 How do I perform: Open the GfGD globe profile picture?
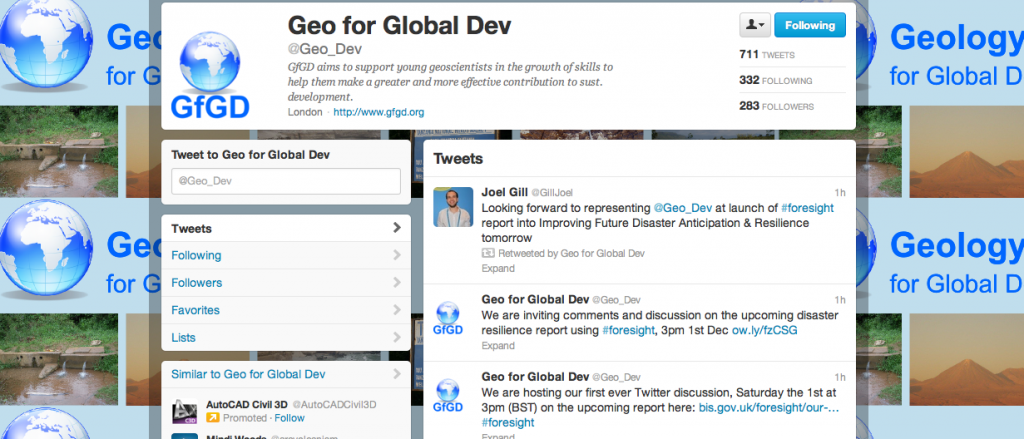pyautogui.click(x=210, y=74)
